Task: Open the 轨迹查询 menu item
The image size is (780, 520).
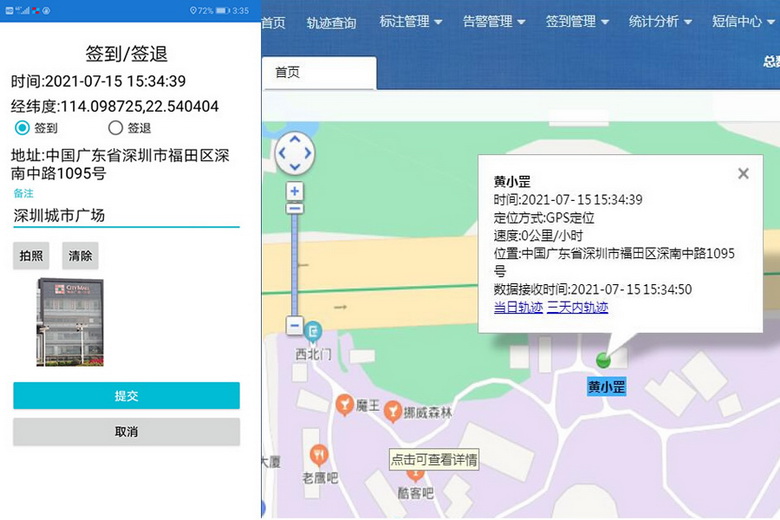Action: tap(331, 22)
